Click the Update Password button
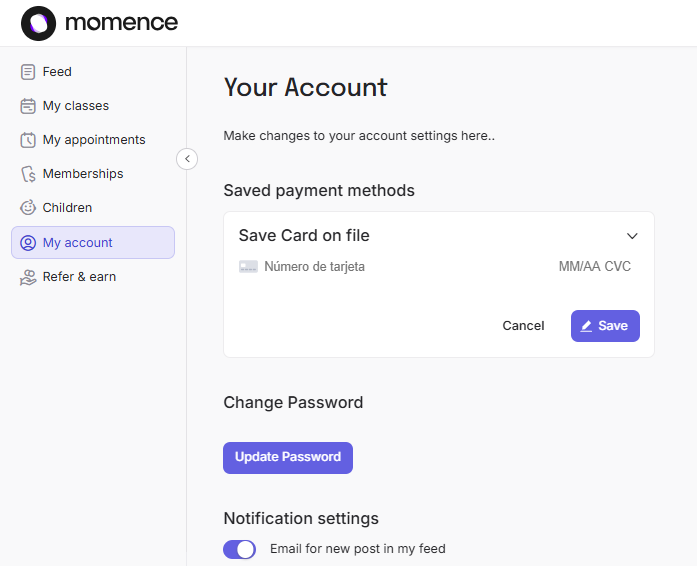697x566 pixels. pyautogui.click(x=288, y=457)
